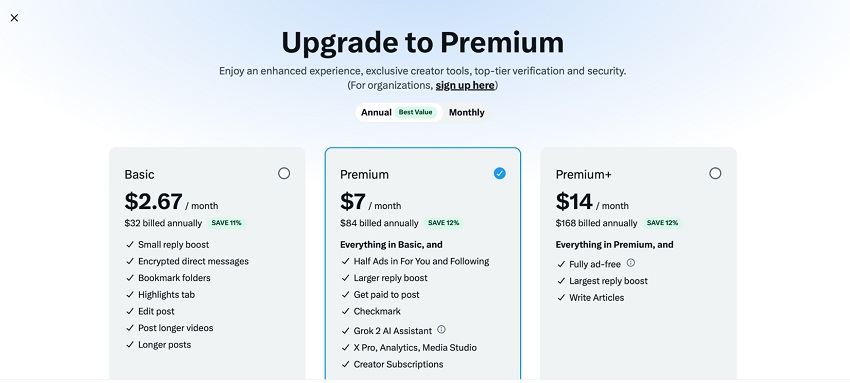The width and height of the screenshot is (850, 383).
Task: Click the SAVE 11% badge on Basic
Action: pyautogui.click(x=226, y=223)
